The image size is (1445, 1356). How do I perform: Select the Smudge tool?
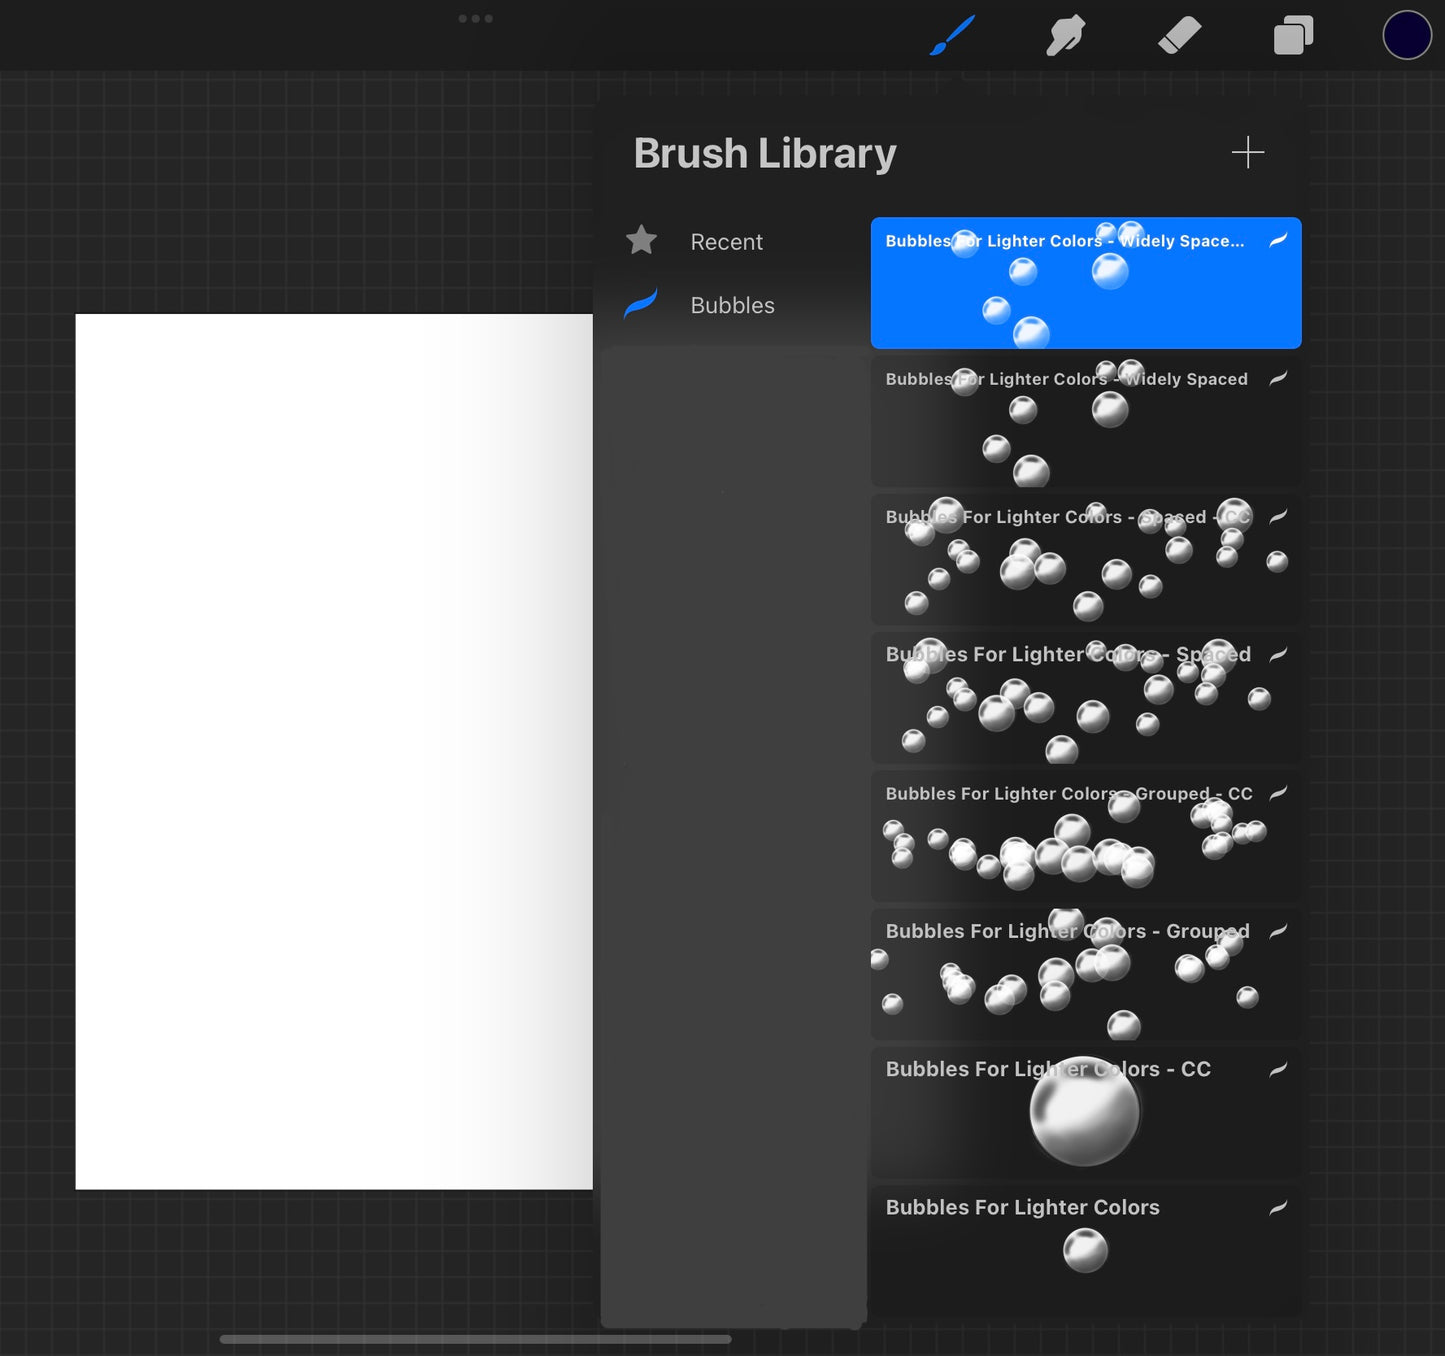pyautogui.click(x=1065, y=37)
